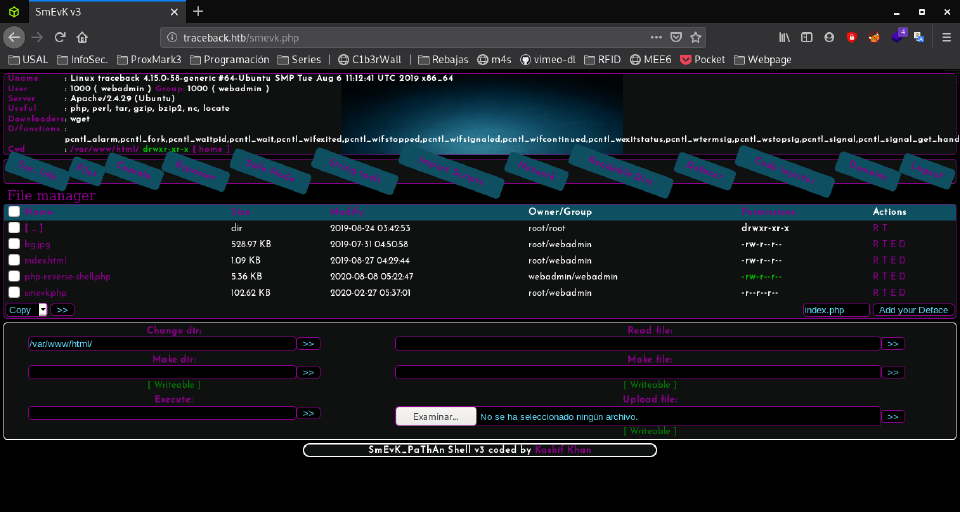Open the index.html file link
This screenshot has height=512, width=960.
45,260
